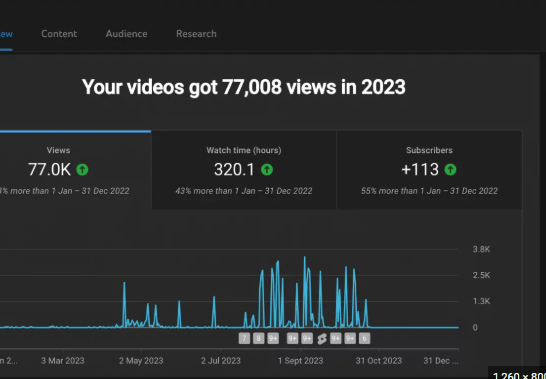Open the video marker labeled 8
The image size is (546, 379).
click(258, 339)
